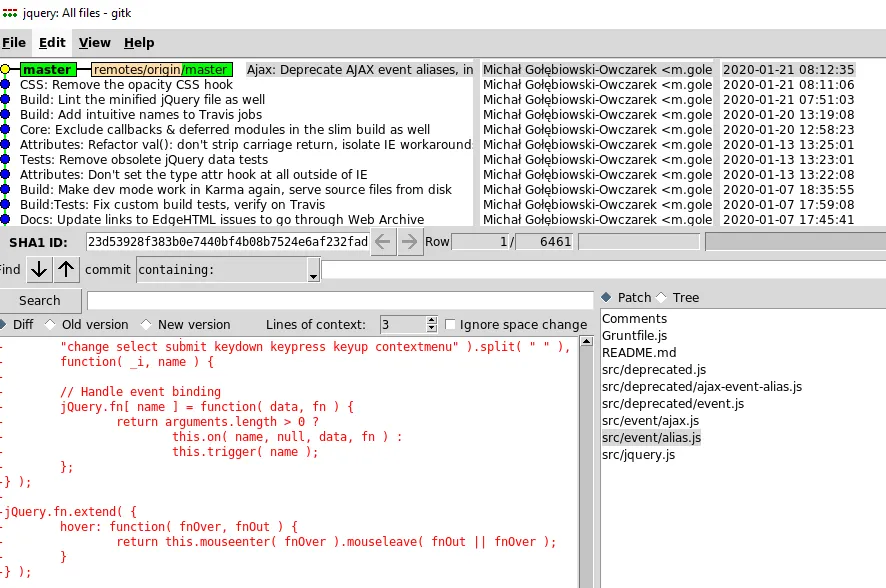Decrease lines of context with spinner down
Screen dimensions: 886x588
(432, 328)
